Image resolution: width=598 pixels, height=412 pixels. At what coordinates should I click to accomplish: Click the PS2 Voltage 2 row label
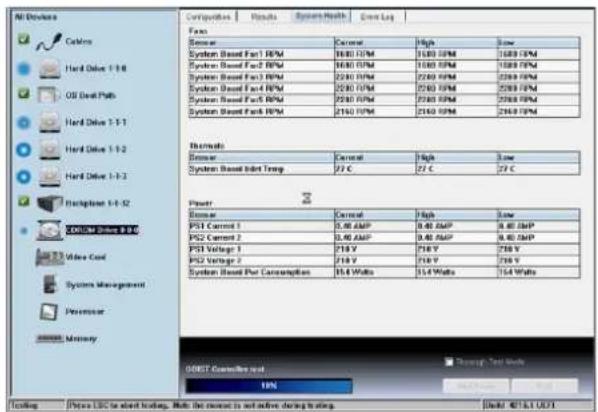(215, 261)
